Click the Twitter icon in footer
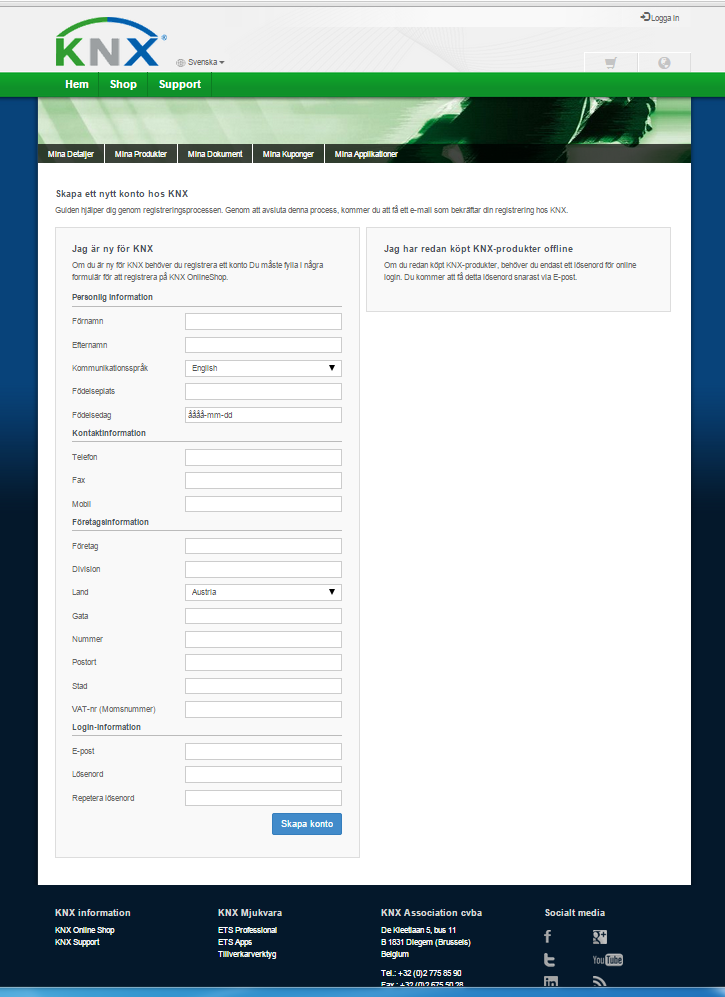725x997 pixels. [549, 960]
